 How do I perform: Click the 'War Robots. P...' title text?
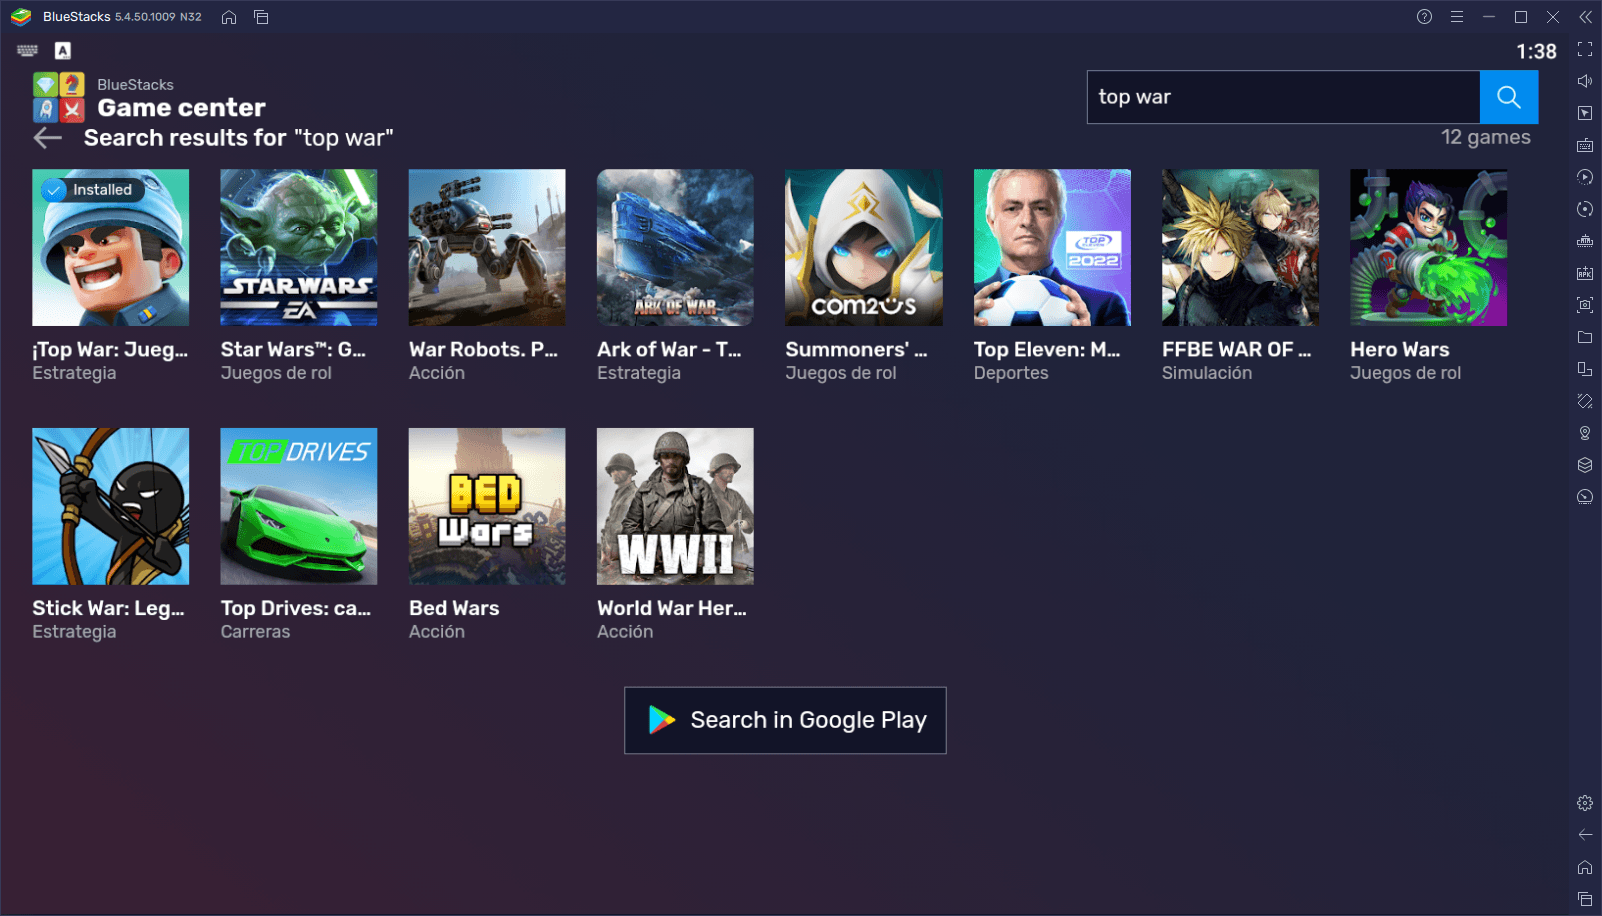pyautogui.click(x=483, y=350)
